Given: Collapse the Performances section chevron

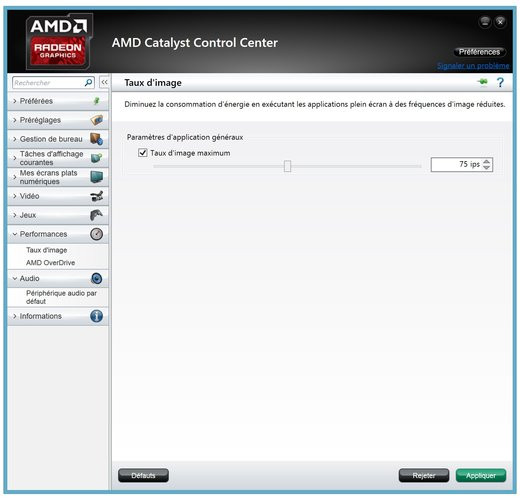Looking at the screenshot, I should (x=15, y=234).
